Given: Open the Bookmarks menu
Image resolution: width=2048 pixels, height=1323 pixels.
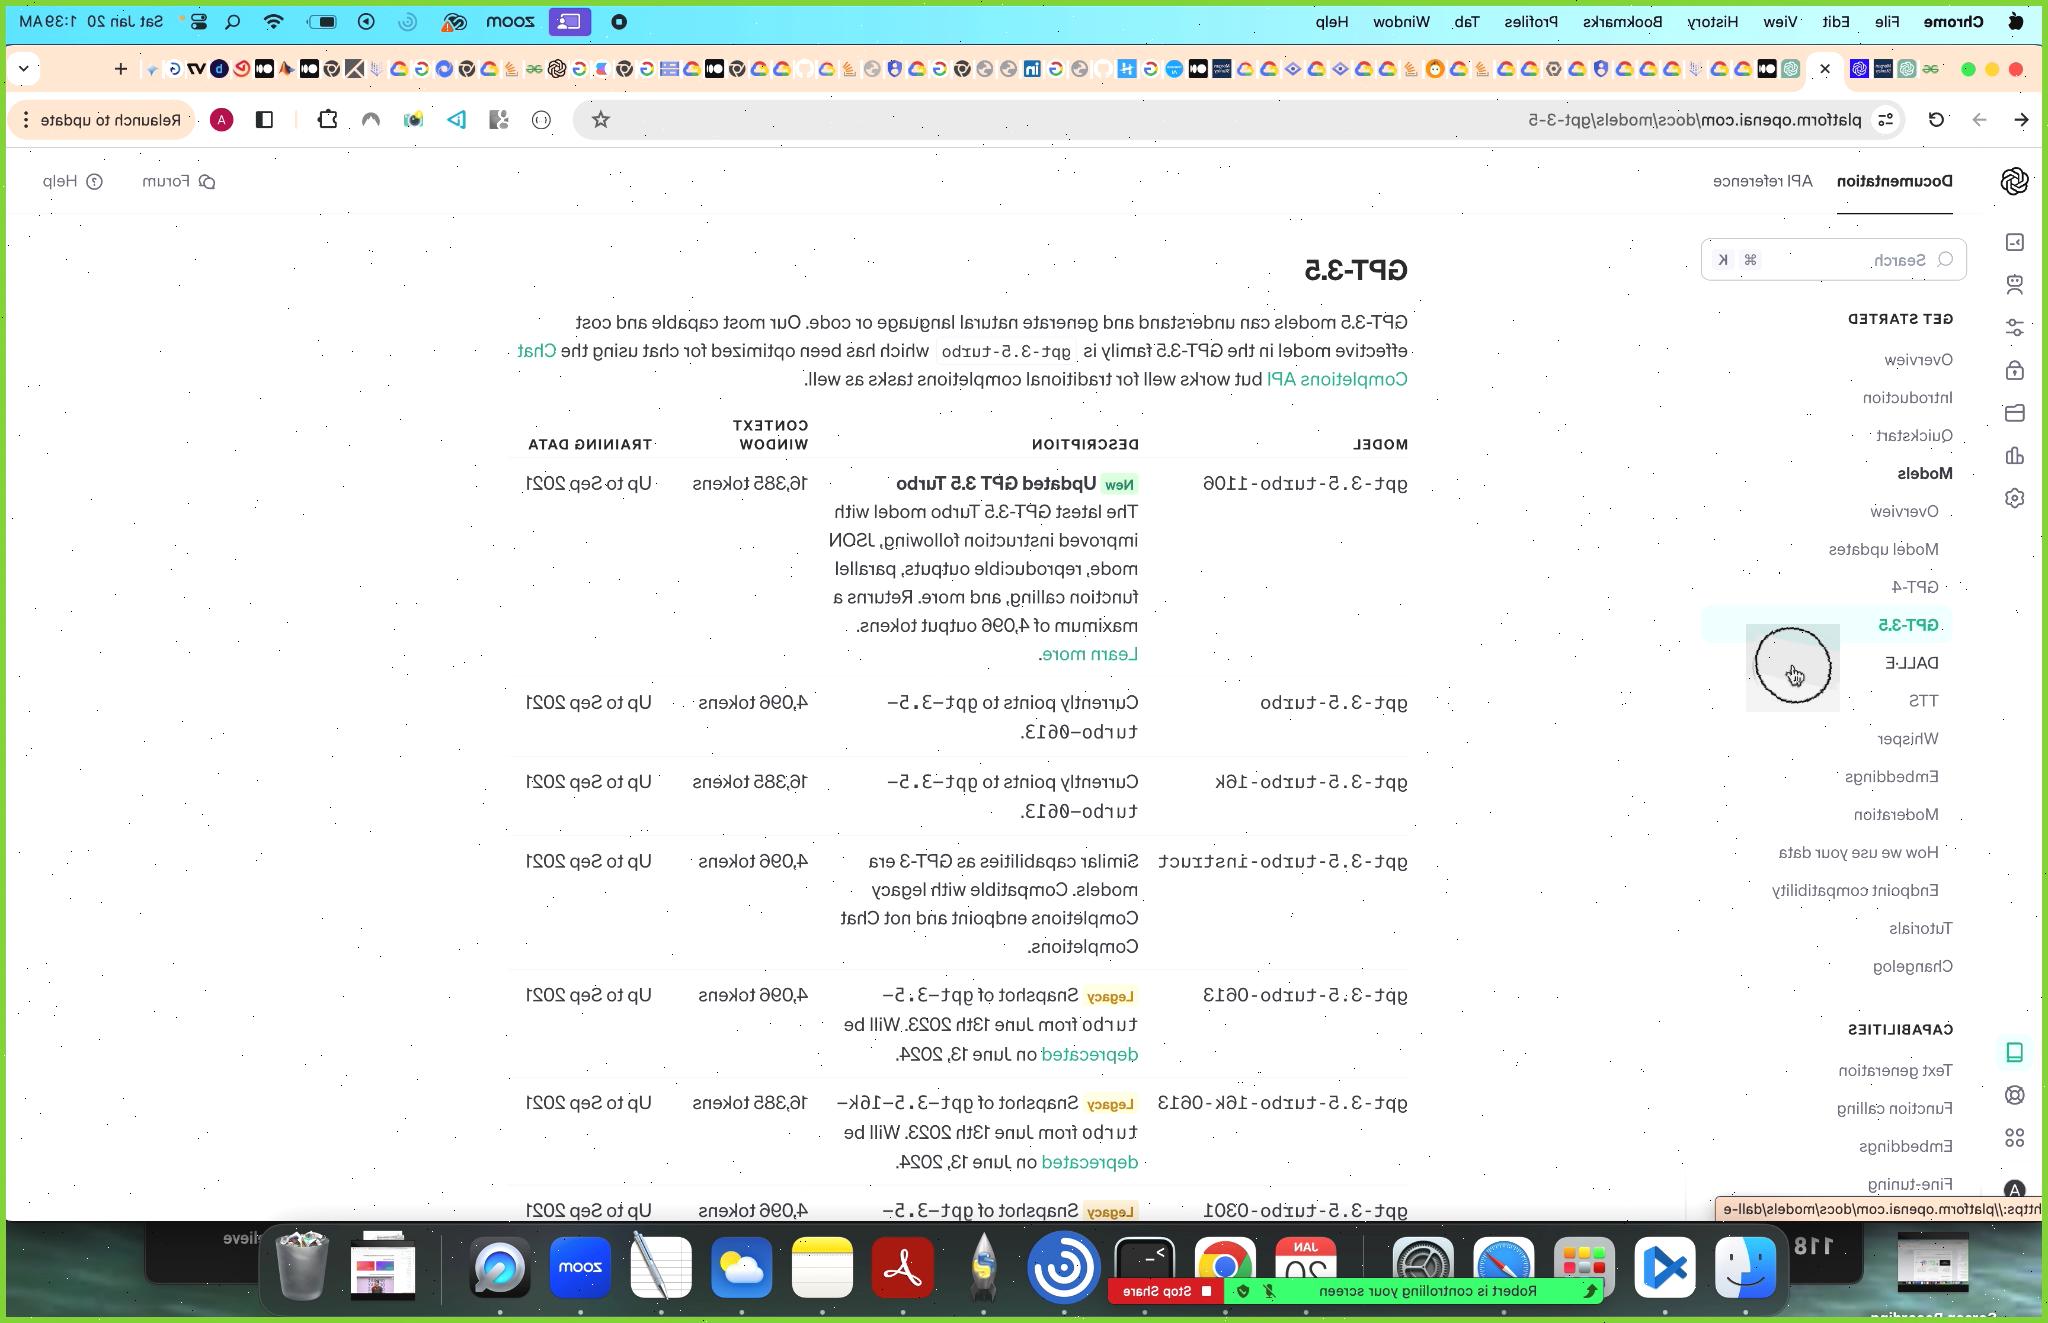Looking at the screenshot, I should pyautogui.click(x=1622, y=21).
